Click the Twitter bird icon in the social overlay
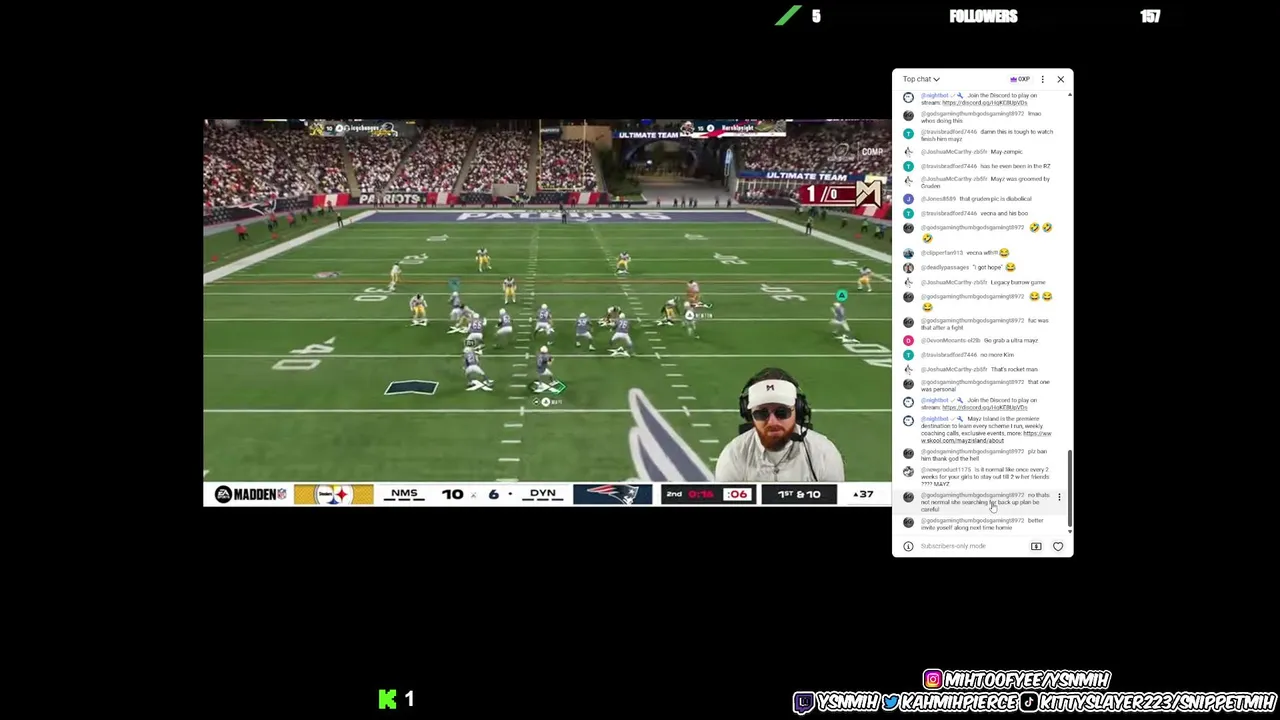Screen dimensions: 1280x720 tap(890, 703)
